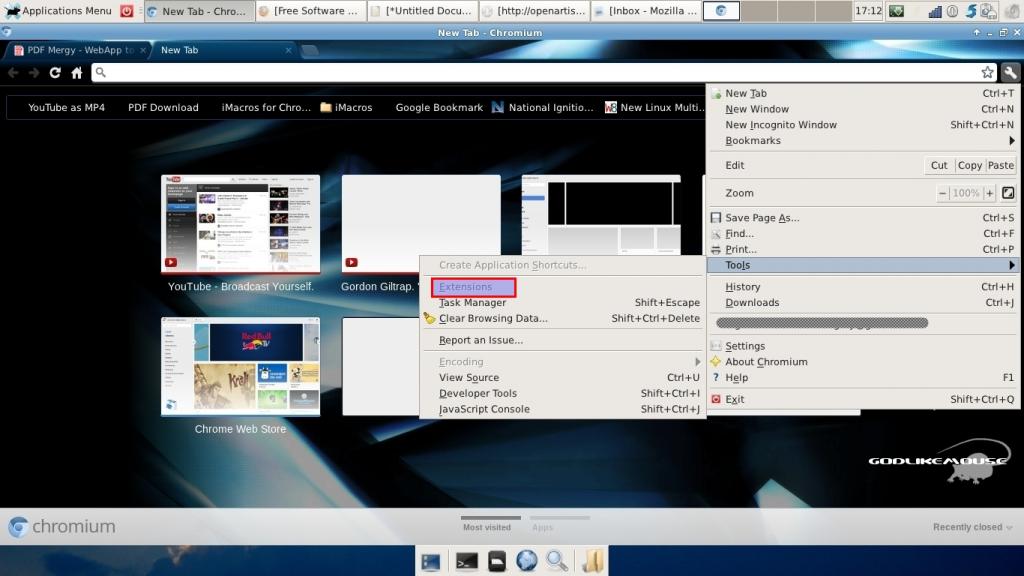Click the Paste button in the Edit row
The image size is (1024, 576).
pos(1000,165)
